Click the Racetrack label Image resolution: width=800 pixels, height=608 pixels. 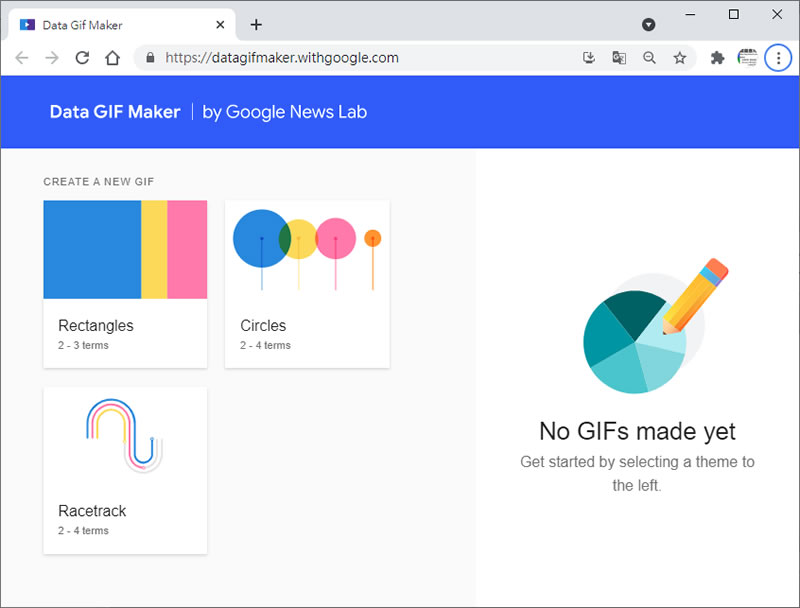[92, 511]
